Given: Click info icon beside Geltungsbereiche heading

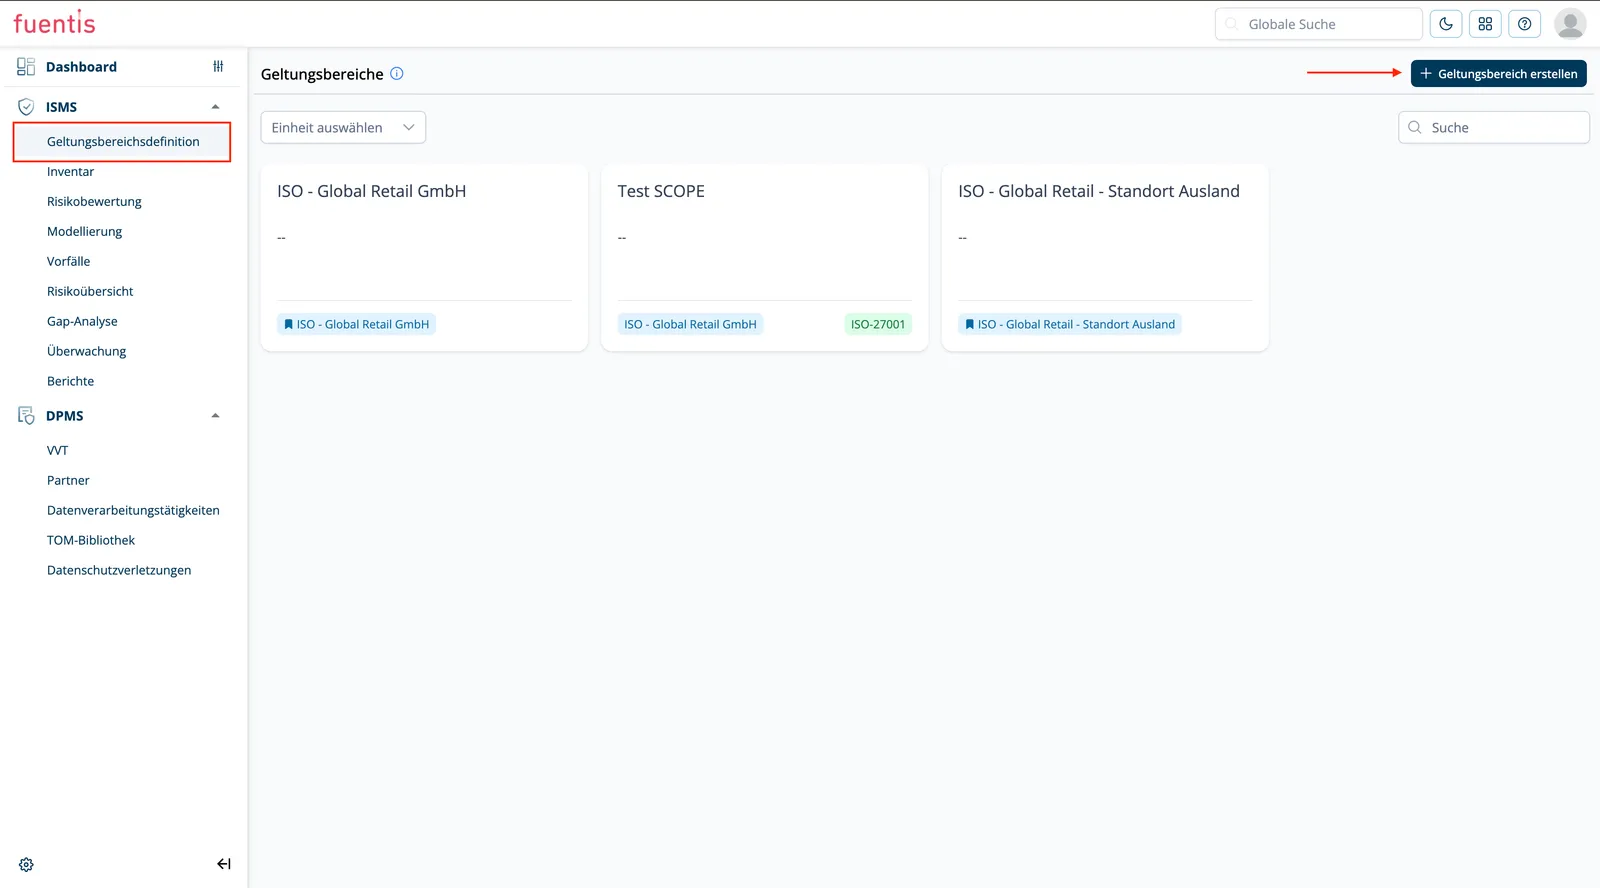Looking at the screenshot, I should [x=397, y=73].
